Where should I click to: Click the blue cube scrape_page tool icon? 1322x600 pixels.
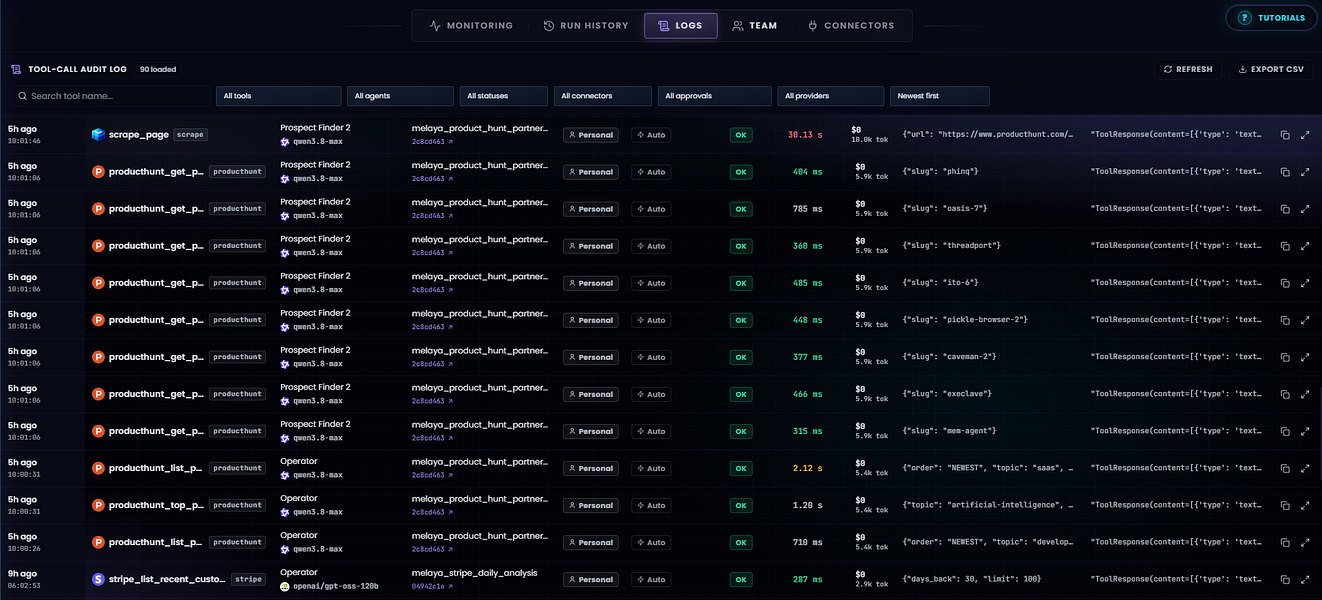[98, 134]
